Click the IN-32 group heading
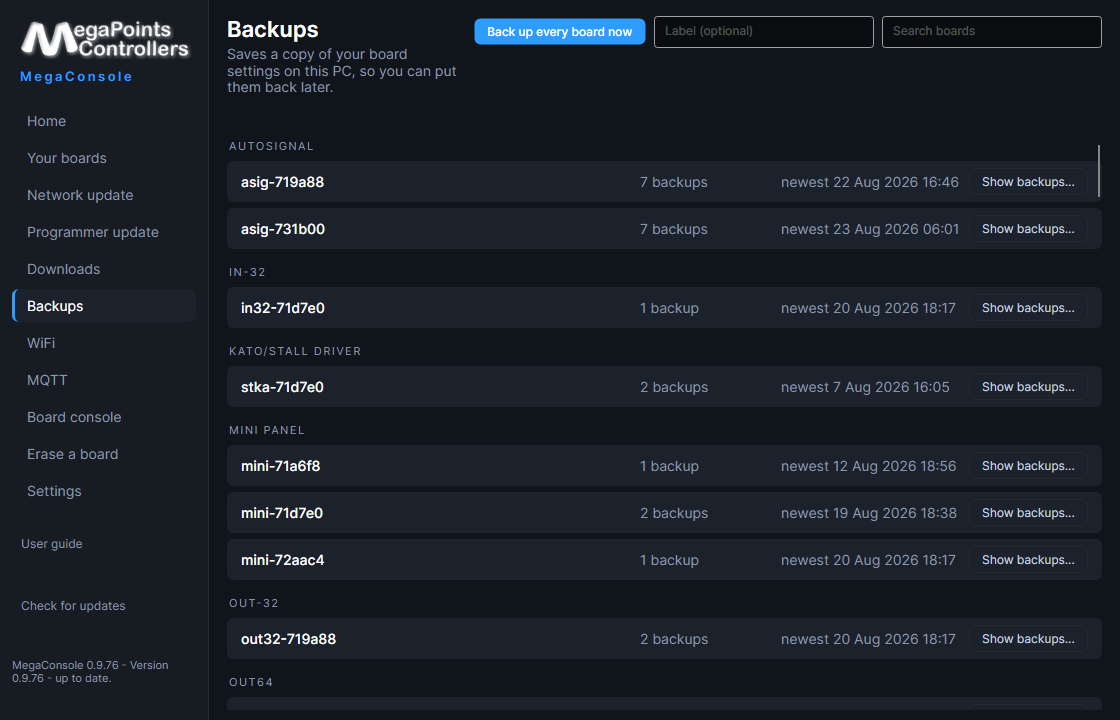Viewport: 1120px width, 720px height. 247,272
